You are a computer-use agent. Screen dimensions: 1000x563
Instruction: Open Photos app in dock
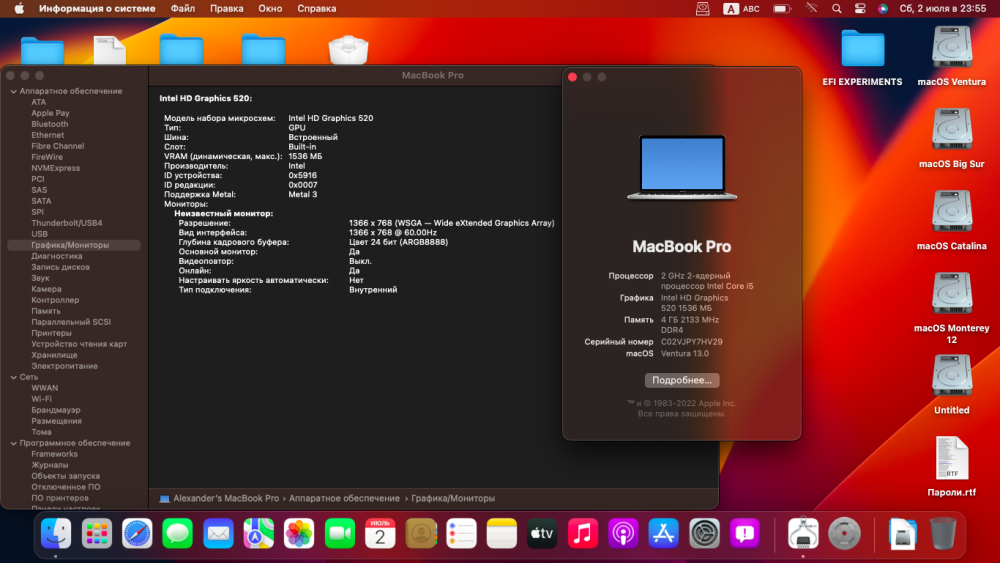coord(299,533)
